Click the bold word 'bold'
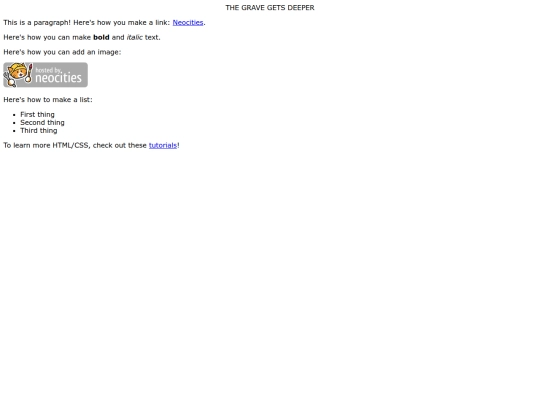540x405 pixels. click(101, 37)
